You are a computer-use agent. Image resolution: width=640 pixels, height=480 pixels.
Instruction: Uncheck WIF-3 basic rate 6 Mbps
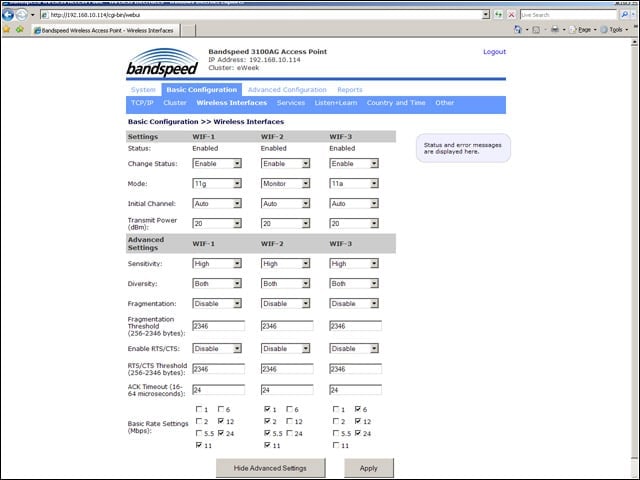pos(358,409)
